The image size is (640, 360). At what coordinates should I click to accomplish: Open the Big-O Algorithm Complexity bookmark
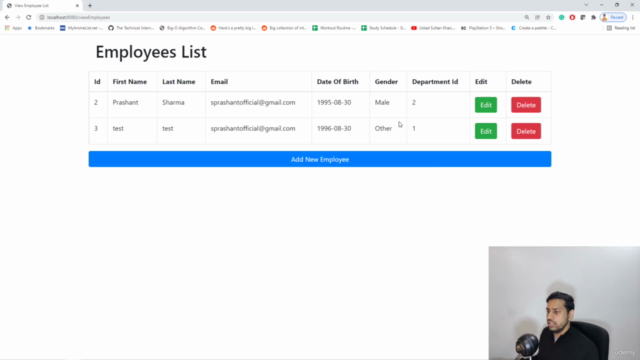pos(182,28)
